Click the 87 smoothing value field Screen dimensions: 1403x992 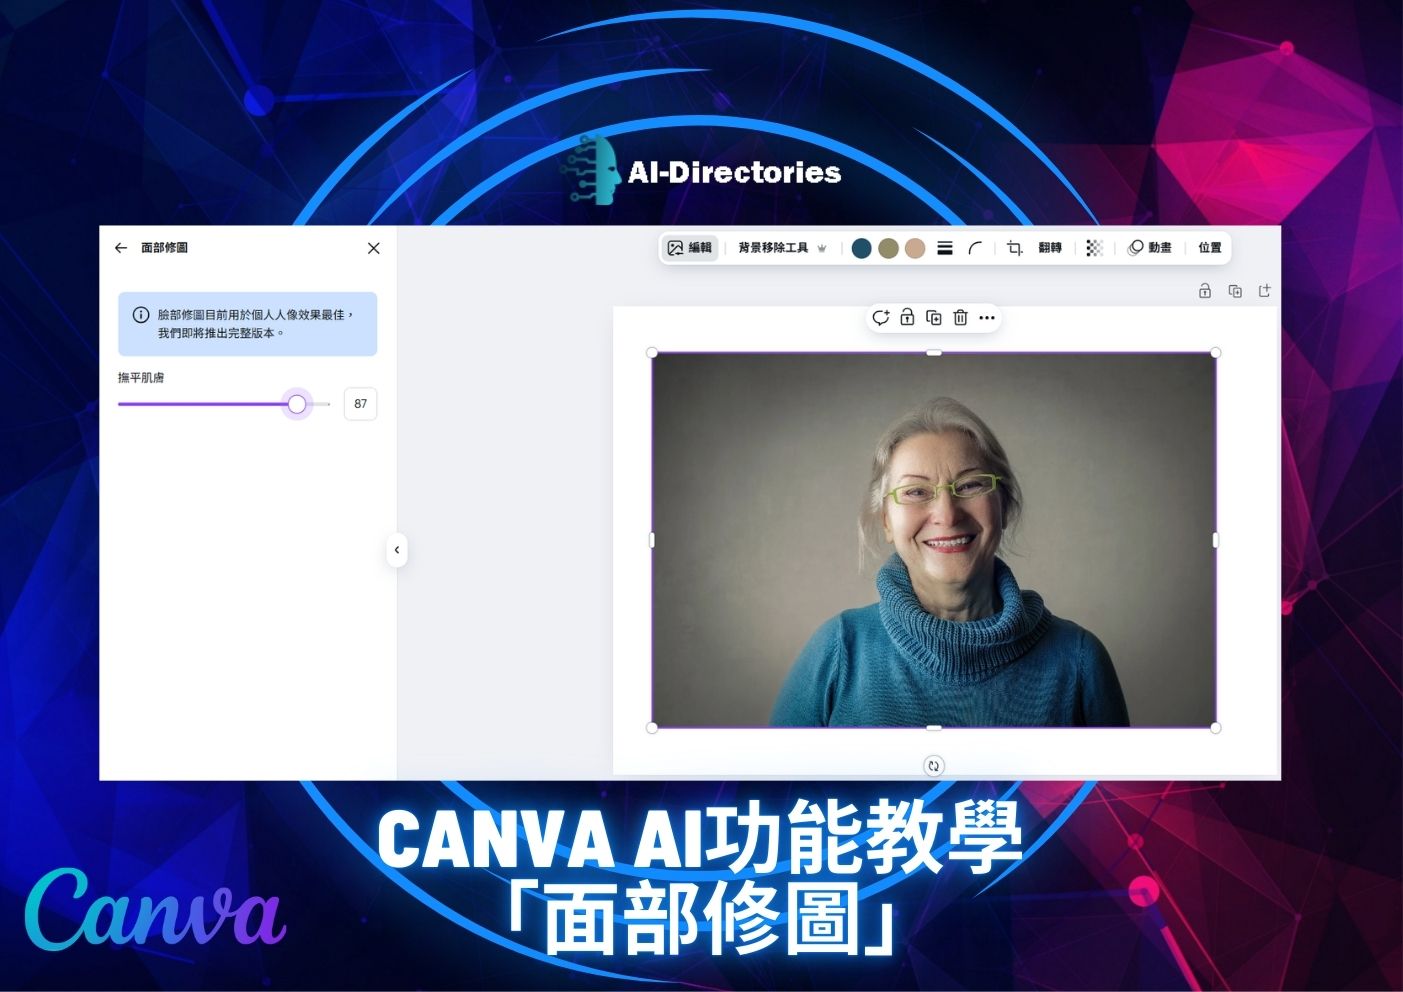361,404
